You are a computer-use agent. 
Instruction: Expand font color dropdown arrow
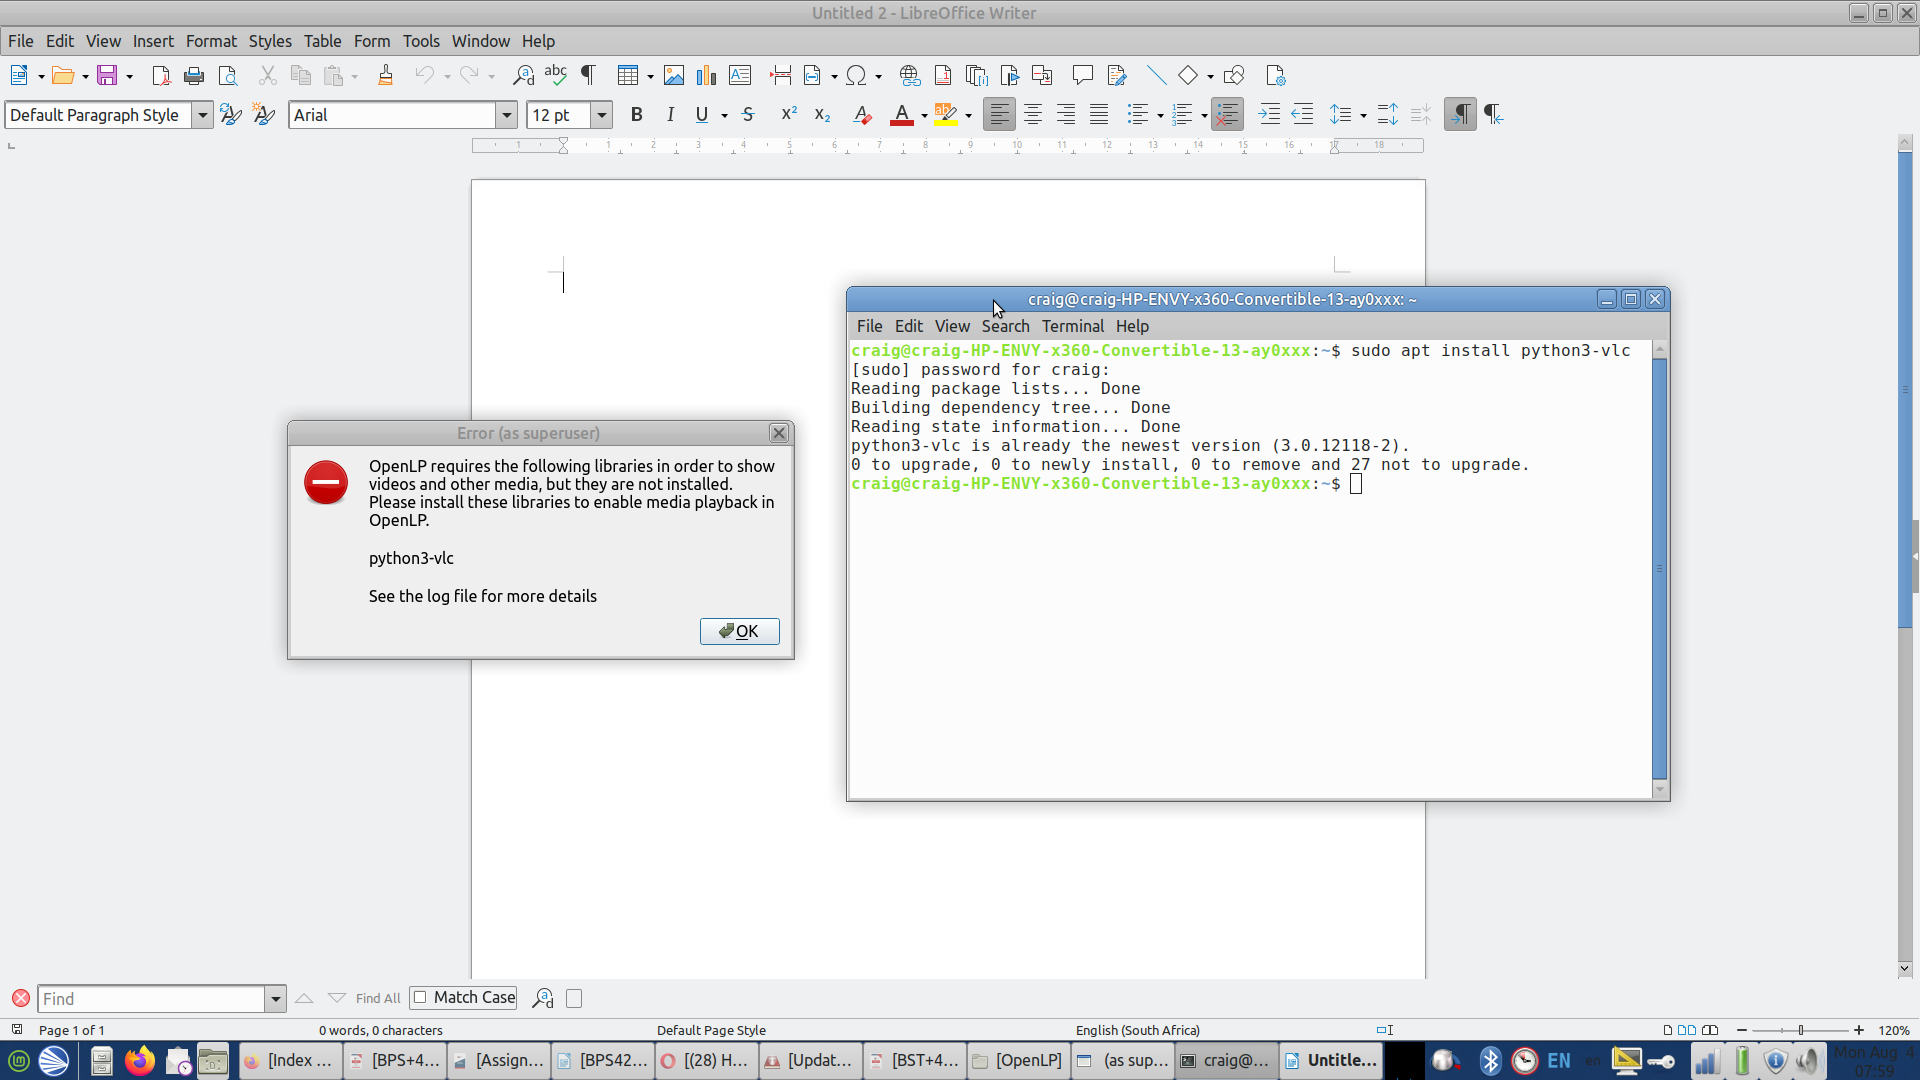[924, 116]
